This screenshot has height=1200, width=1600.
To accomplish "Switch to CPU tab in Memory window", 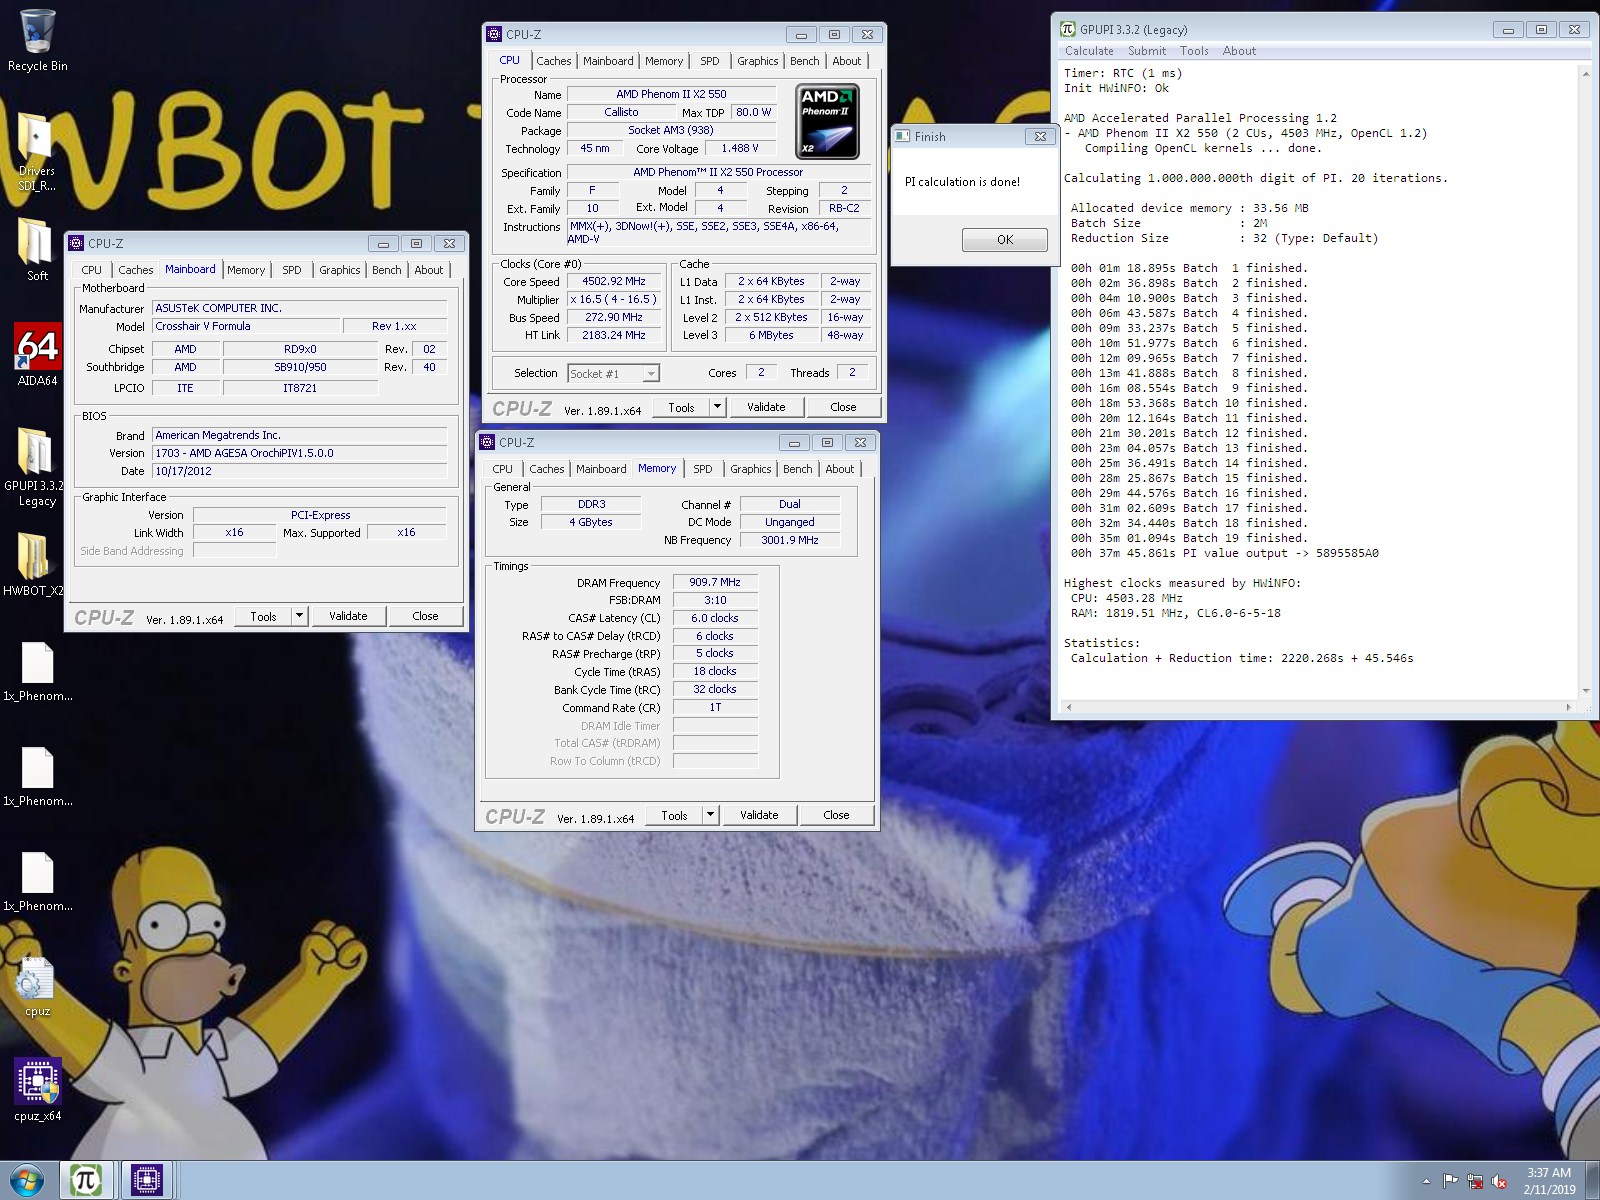I will click(502, 469).
